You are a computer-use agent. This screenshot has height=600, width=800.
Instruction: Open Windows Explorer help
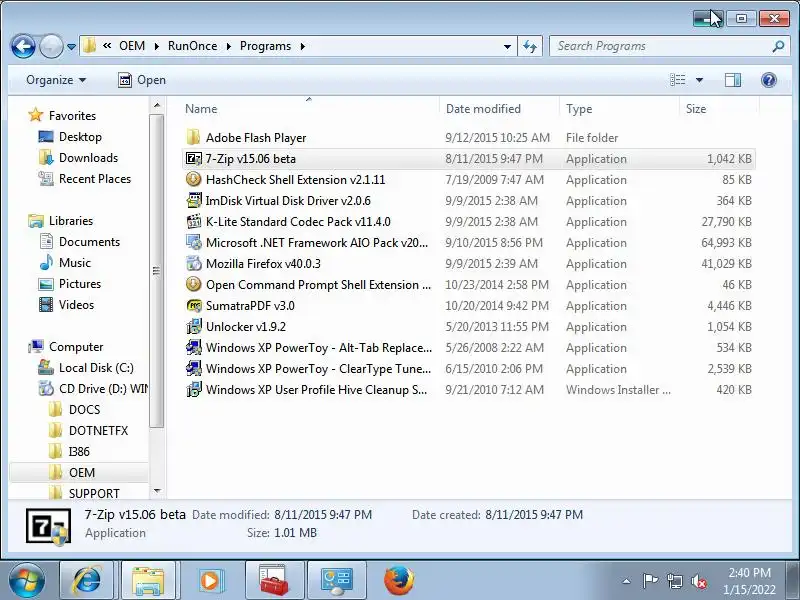[768, 80]
